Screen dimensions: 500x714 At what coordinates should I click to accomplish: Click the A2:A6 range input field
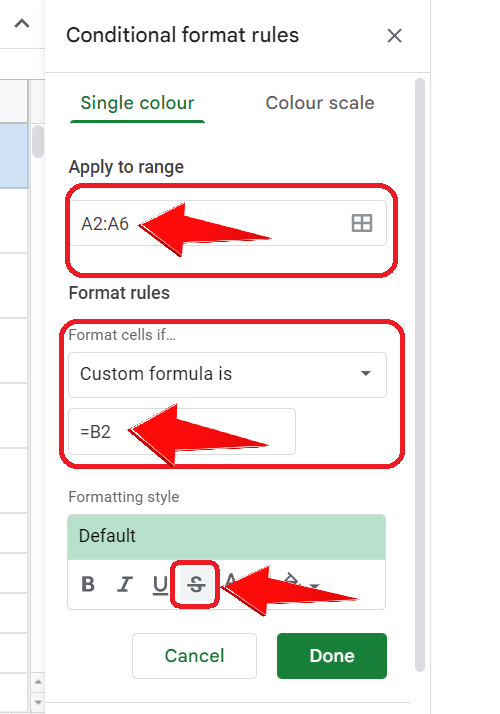tap(228, 223)
